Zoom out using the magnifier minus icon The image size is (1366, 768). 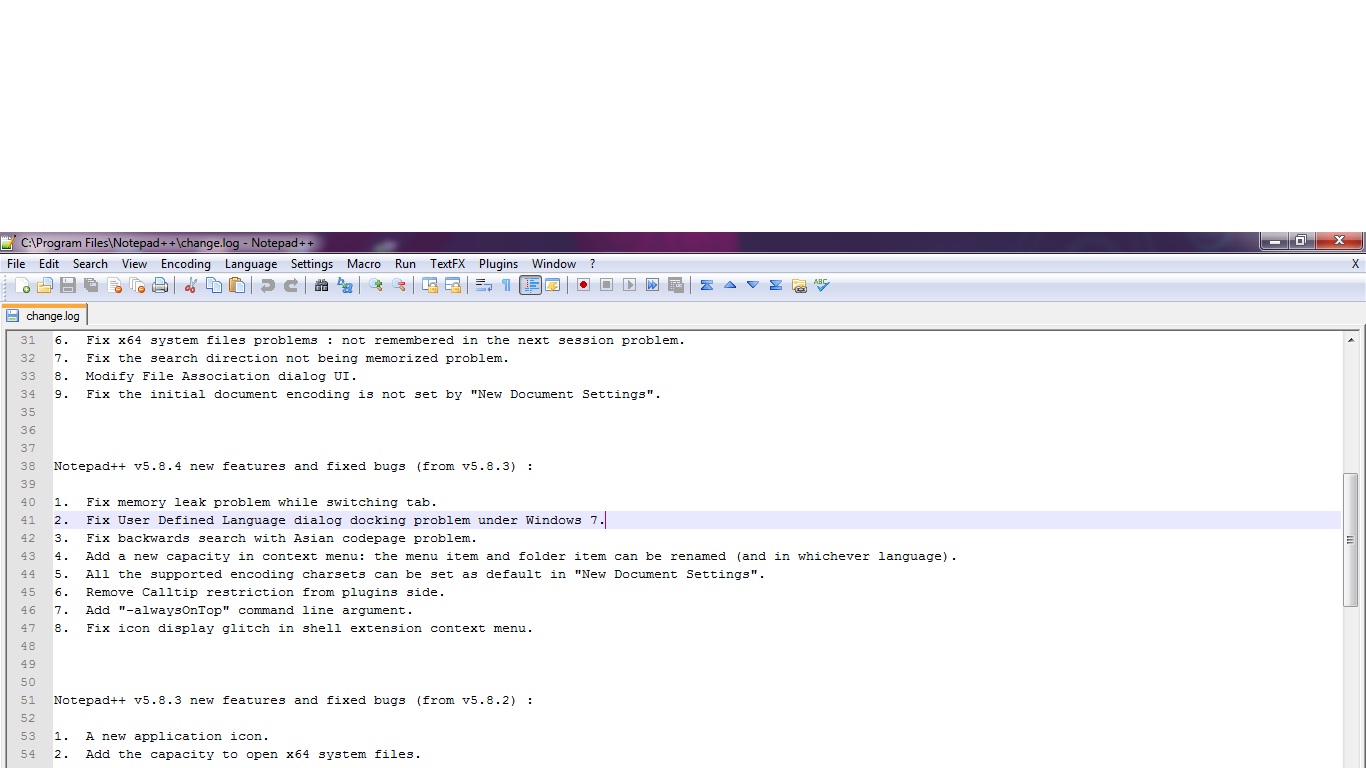[x=399, y=286]
